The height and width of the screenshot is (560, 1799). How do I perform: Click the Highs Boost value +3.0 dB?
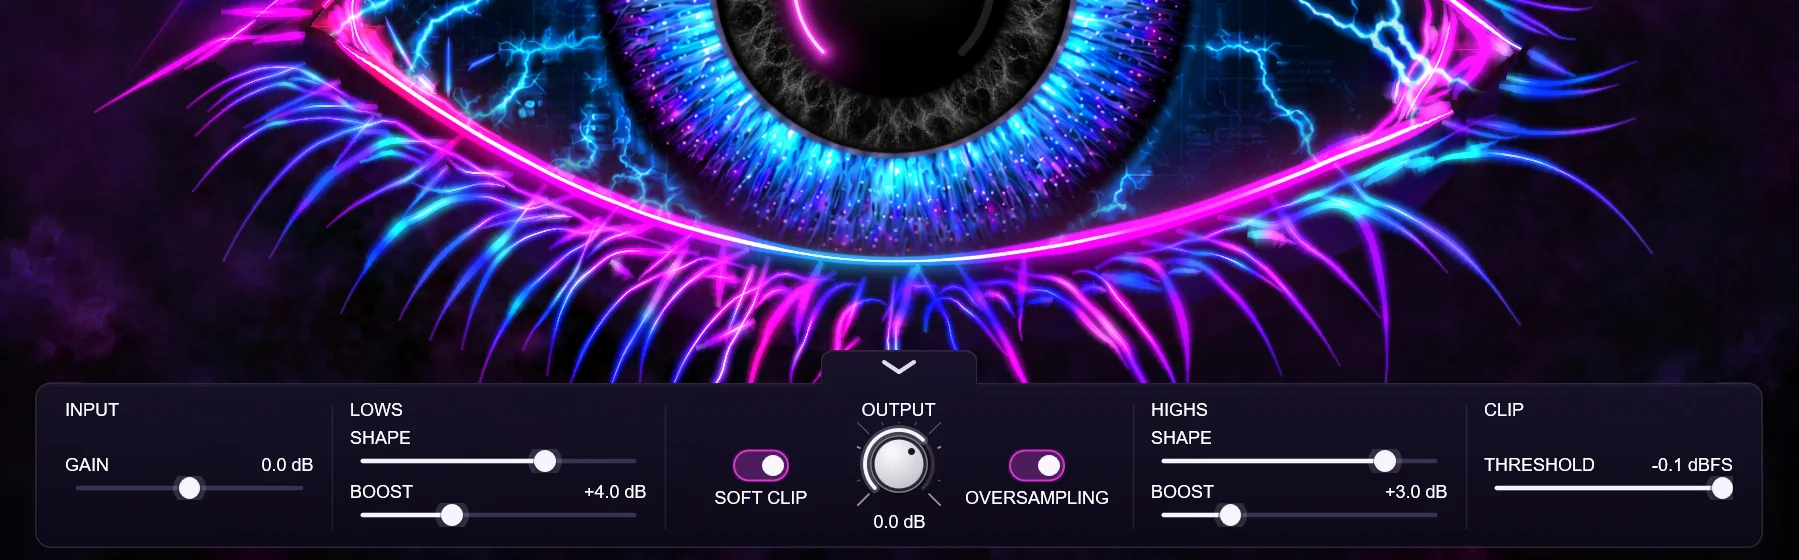(x=1416, y=492)
